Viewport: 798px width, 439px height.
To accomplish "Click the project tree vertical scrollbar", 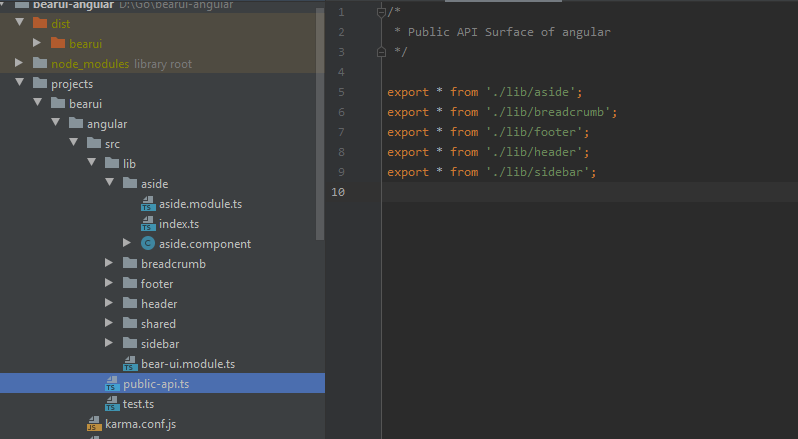I will coord(320,124).
